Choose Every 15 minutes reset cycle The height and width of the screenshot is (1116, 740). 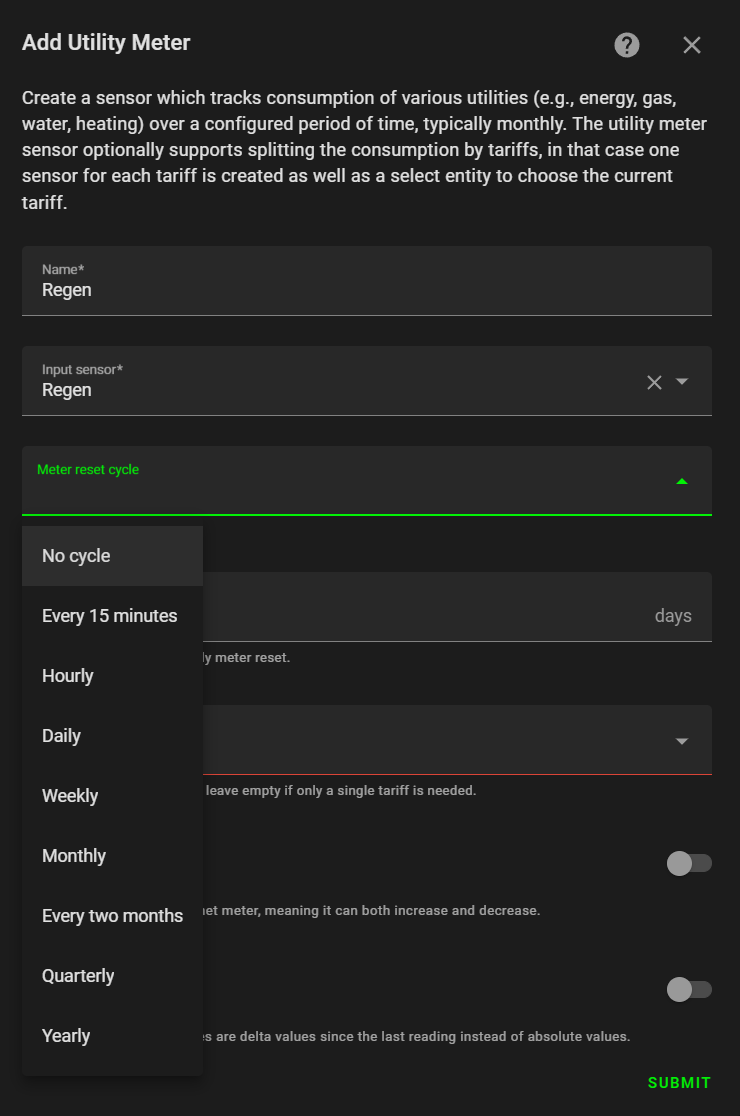(112, 616)
